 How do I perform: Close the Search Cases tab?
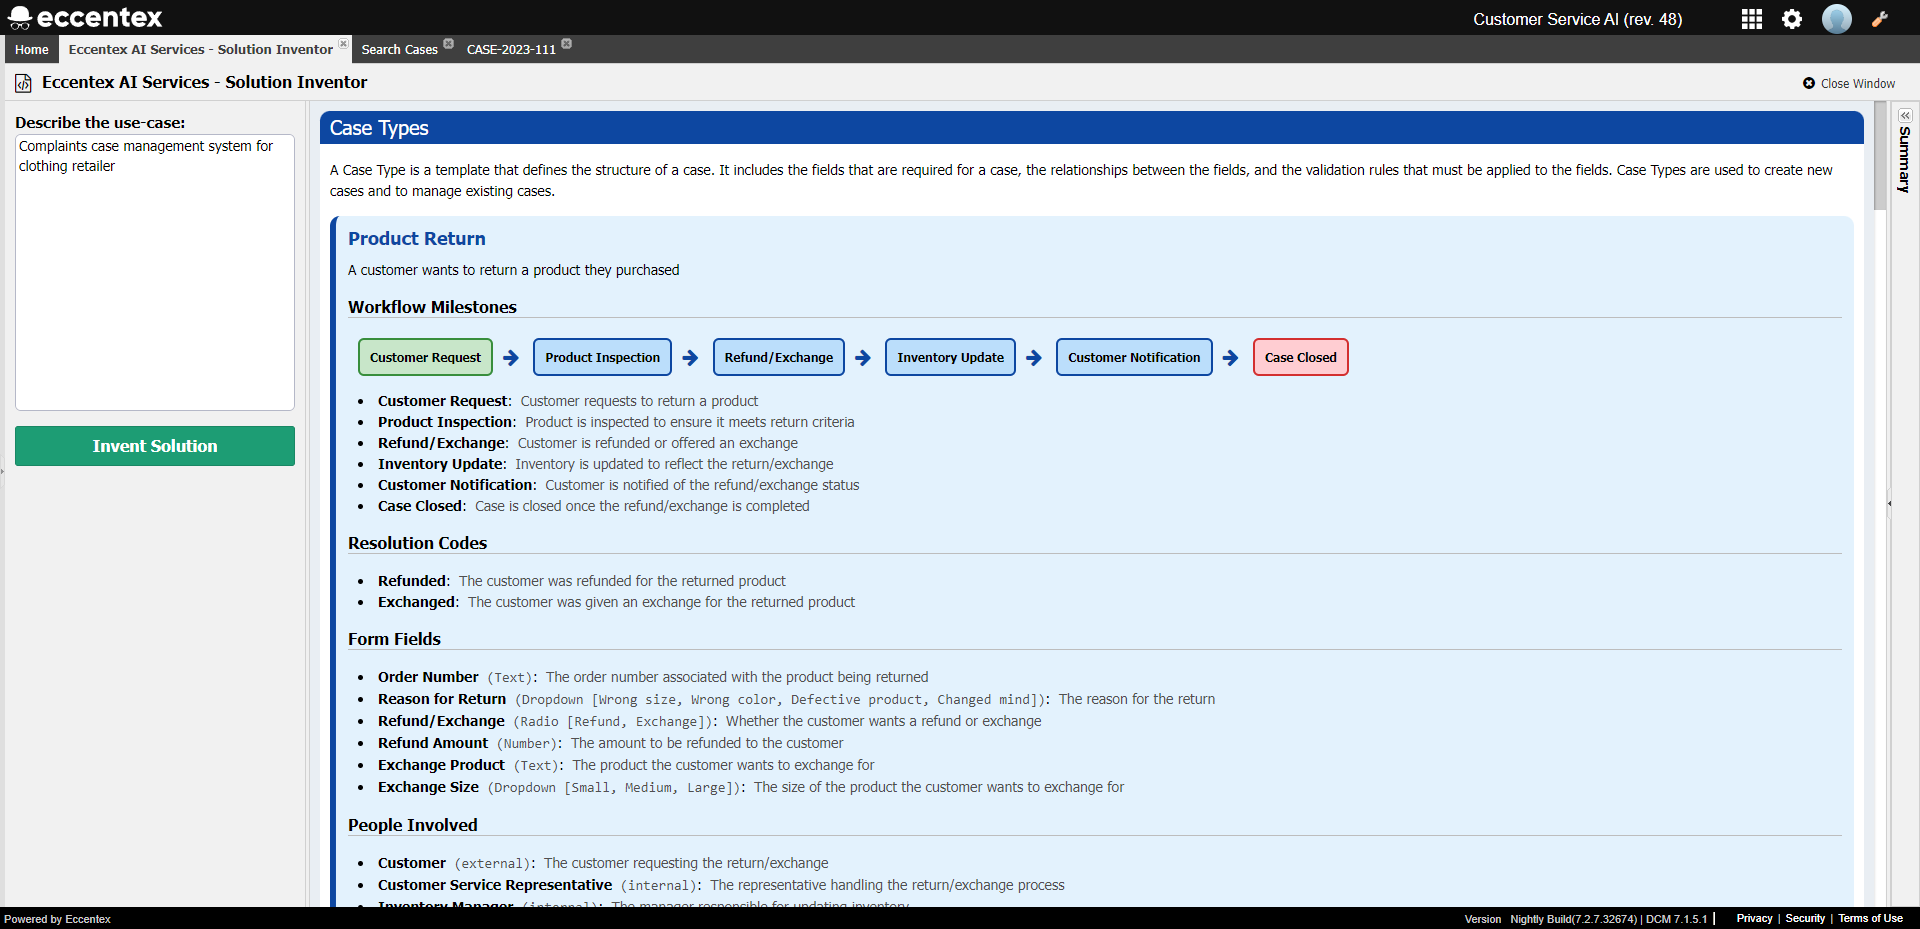[x=448, y=43]
